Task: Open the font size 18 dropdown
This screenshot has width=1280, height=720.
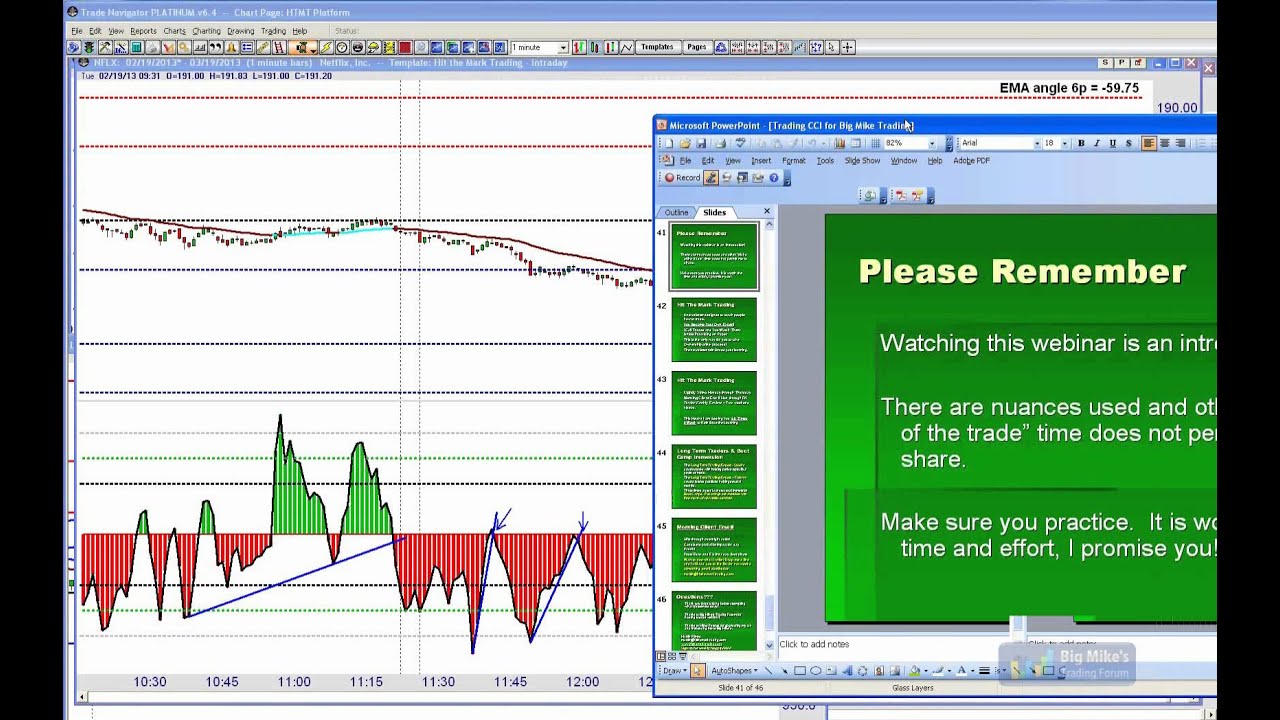Action: tap(1063, 143)
